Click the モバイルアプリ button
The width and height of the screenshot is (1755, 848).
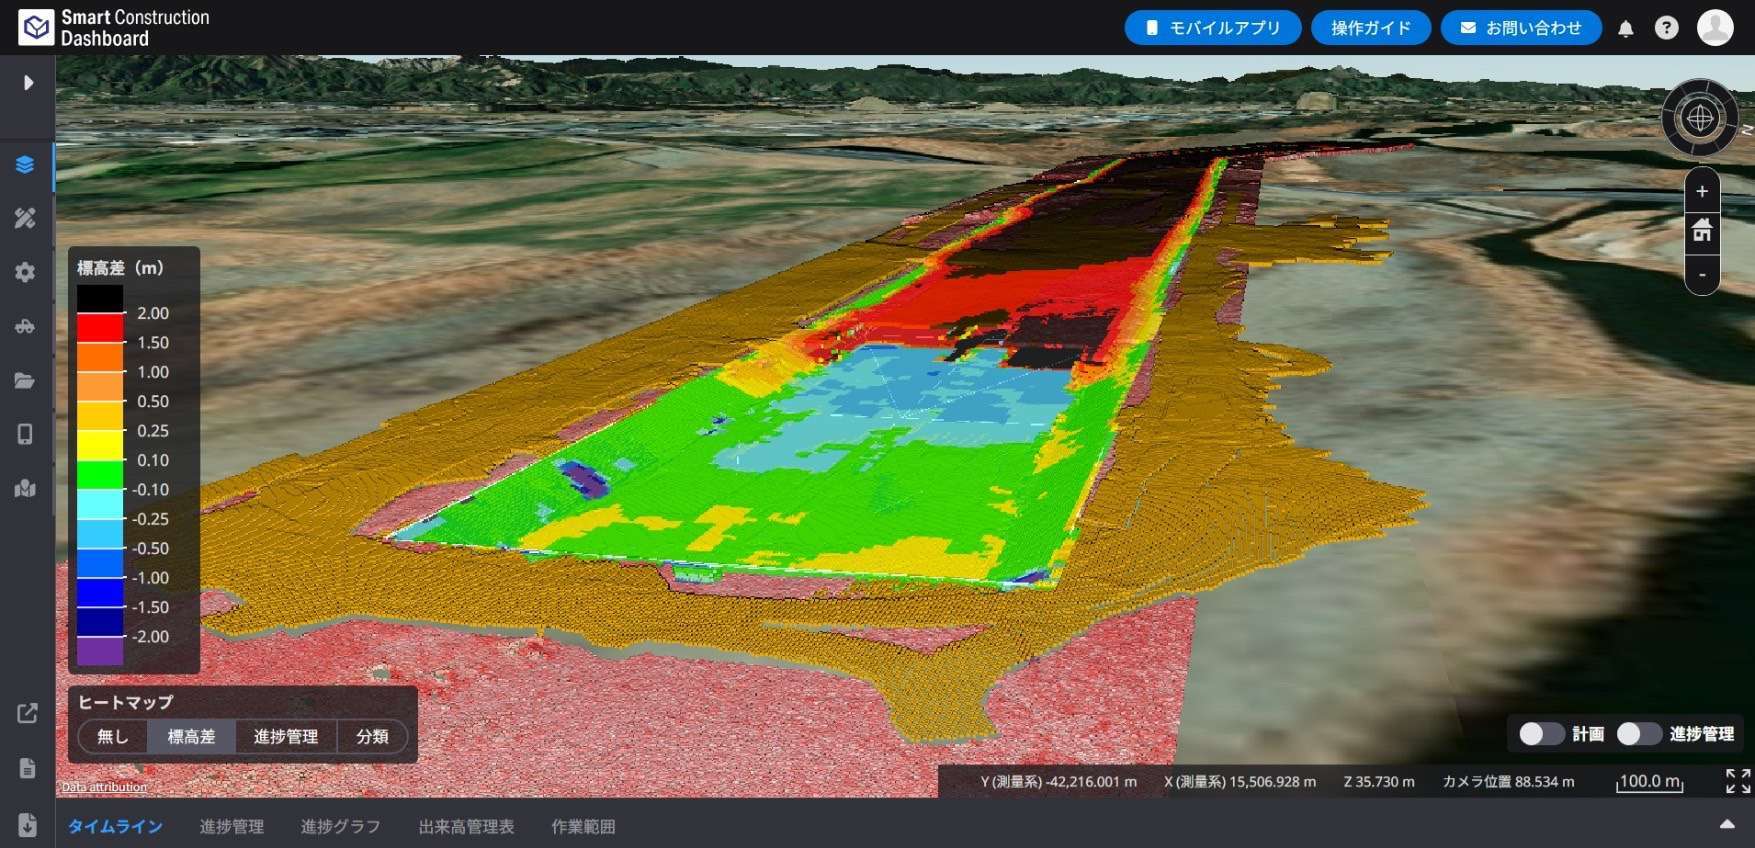pos(1212,28)
